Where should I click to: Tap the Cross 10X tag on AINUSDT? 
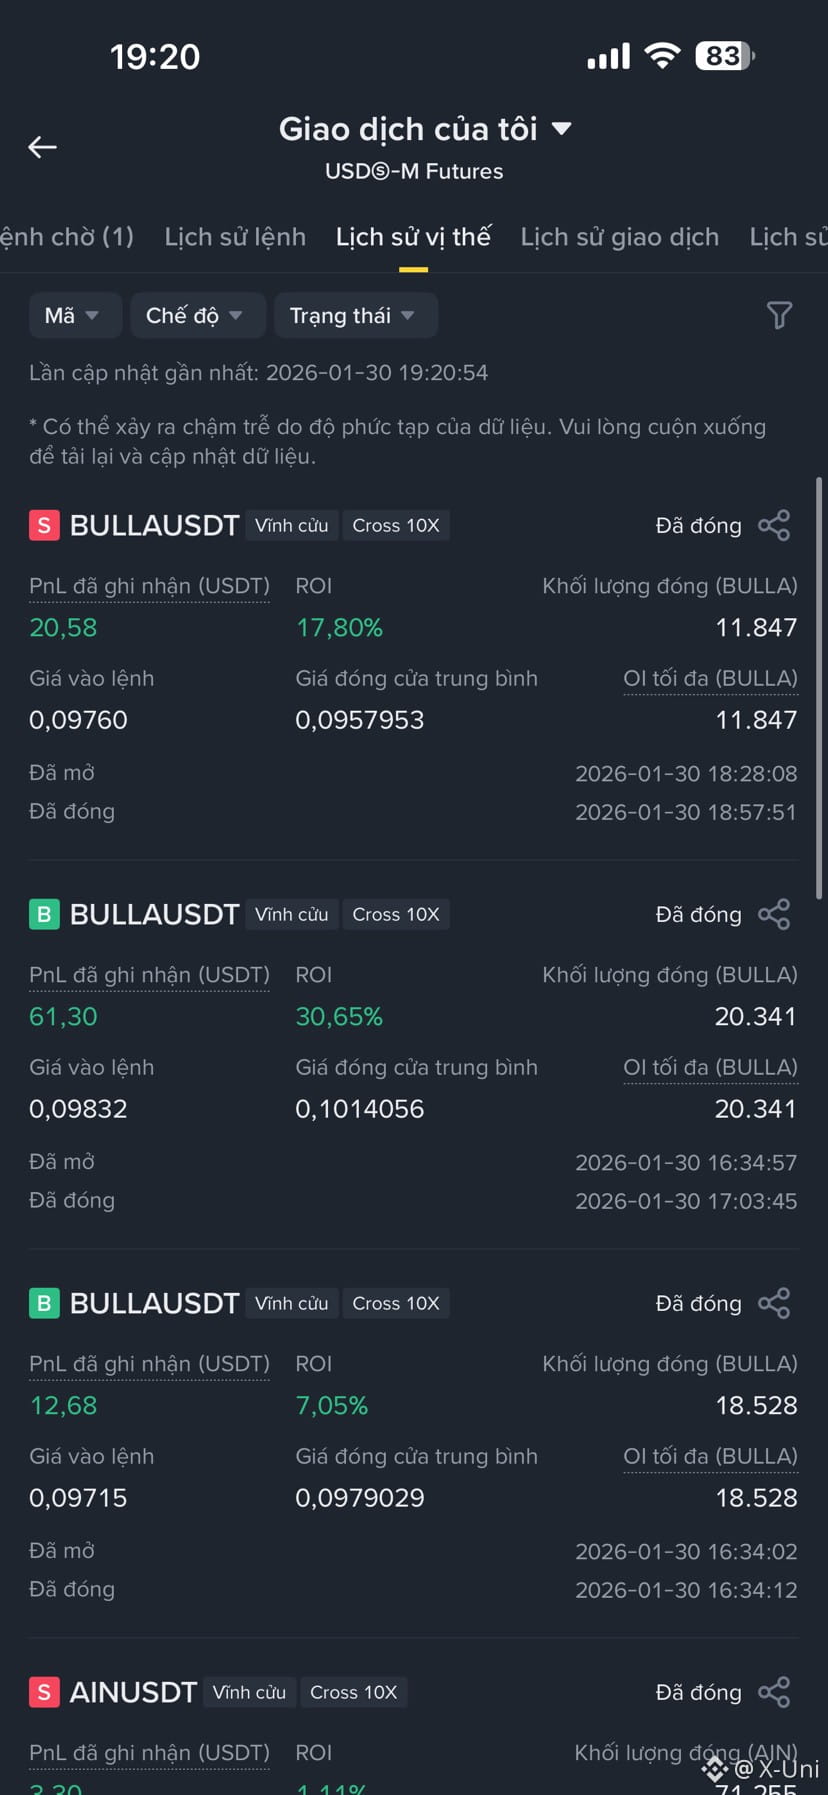(x=354, y=1692)
